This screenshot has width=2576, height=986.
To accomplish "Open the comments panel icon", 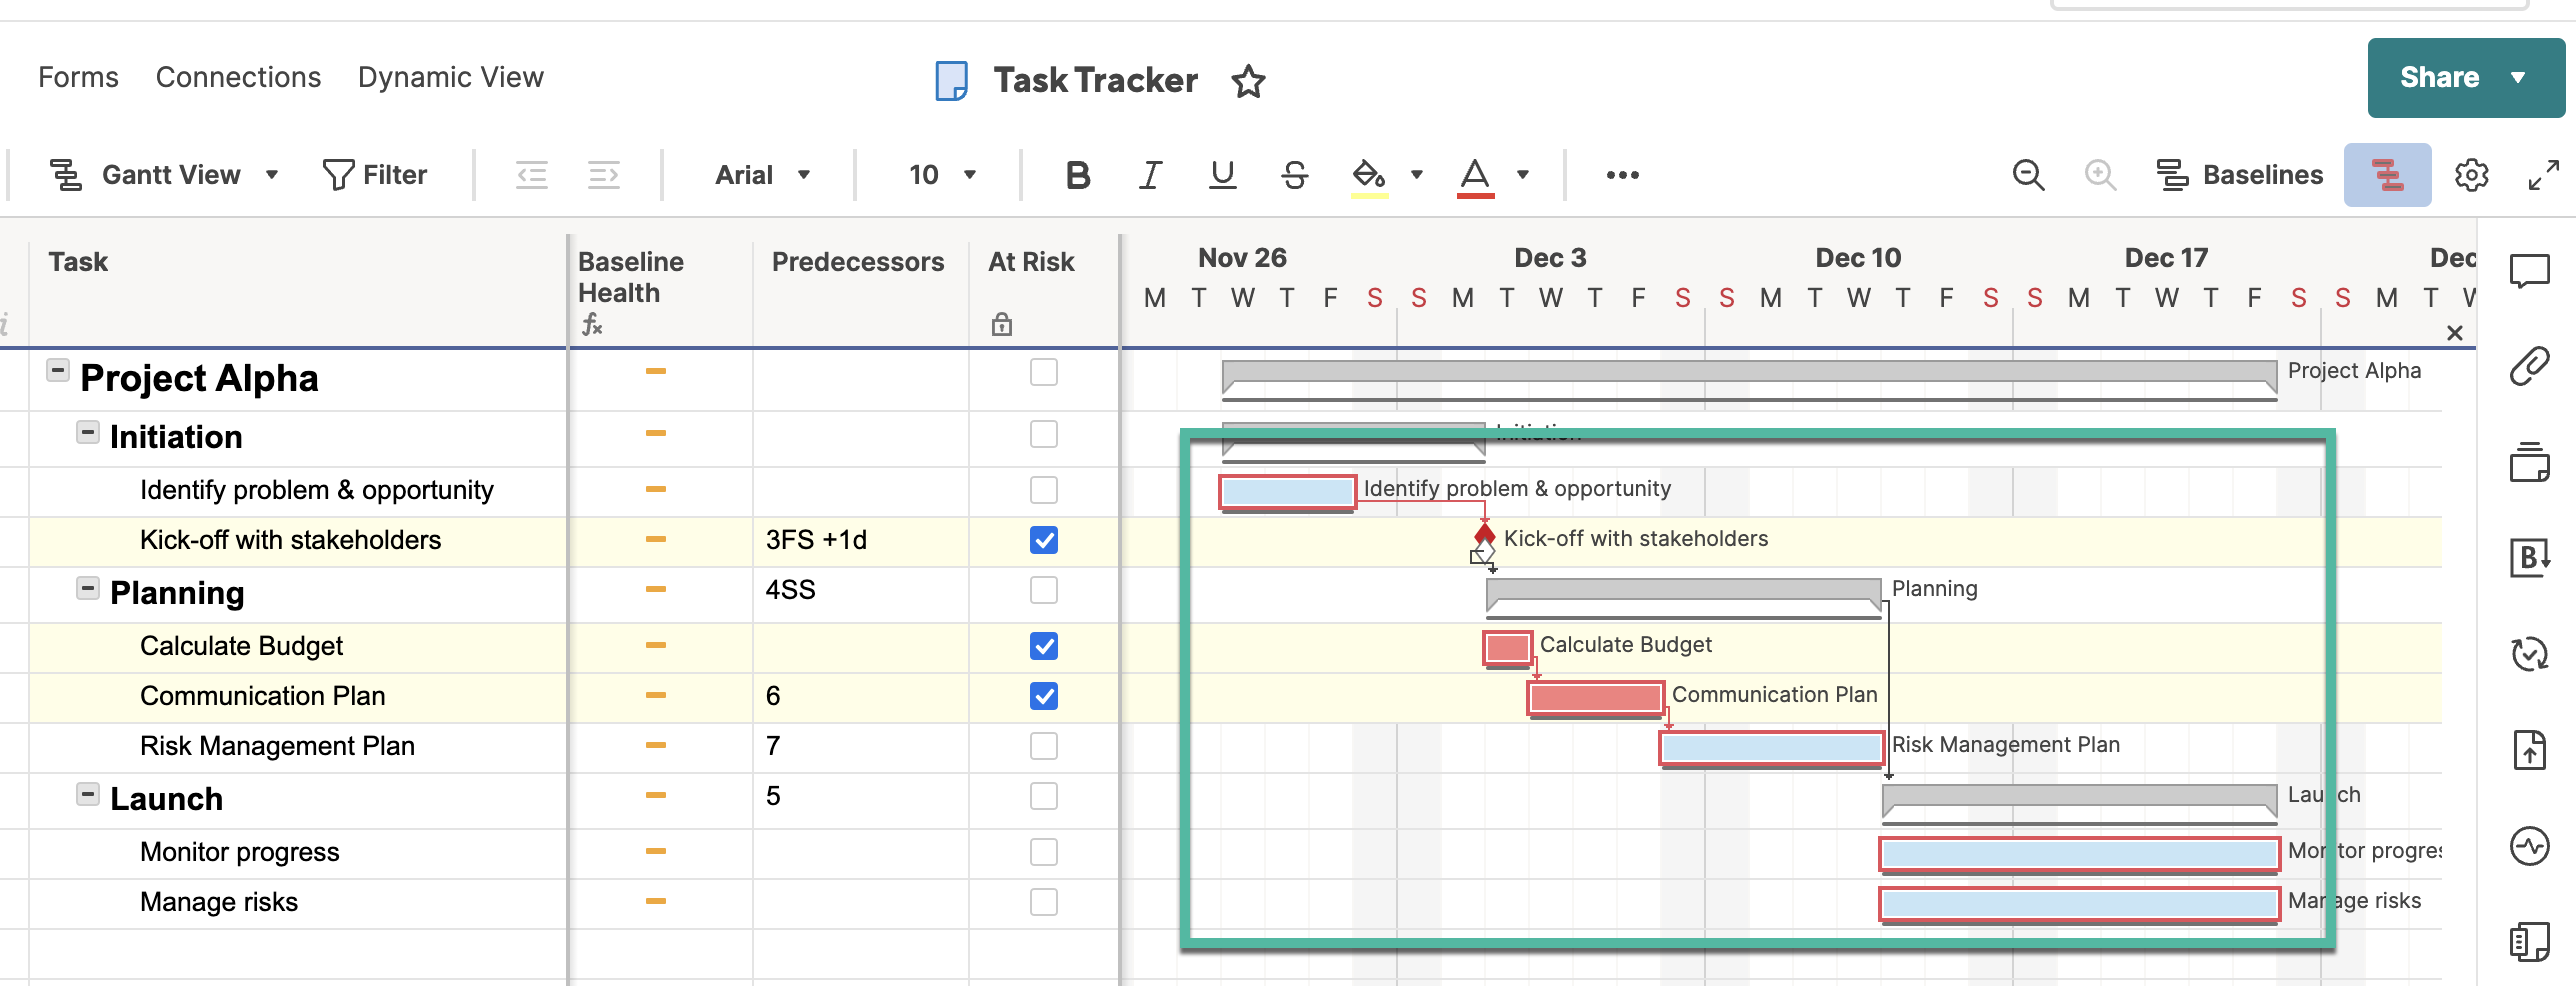I will pos(2529,271).
